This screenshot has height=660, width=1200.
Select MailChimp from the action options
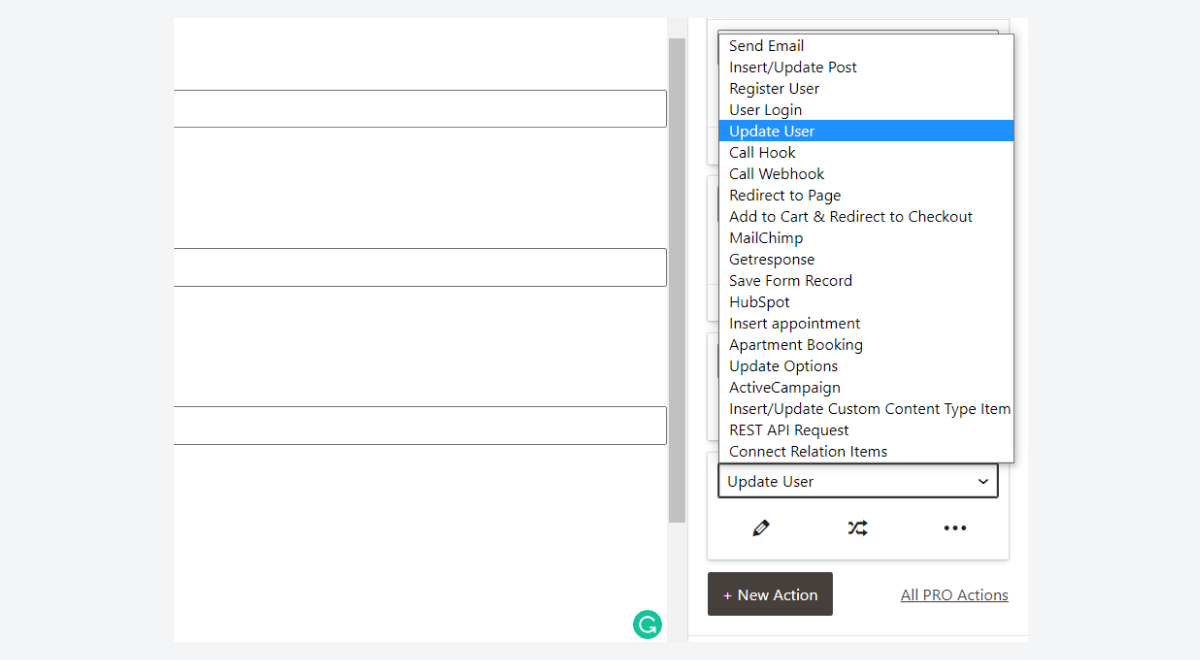pyautogui.click(x=766, y=237)
